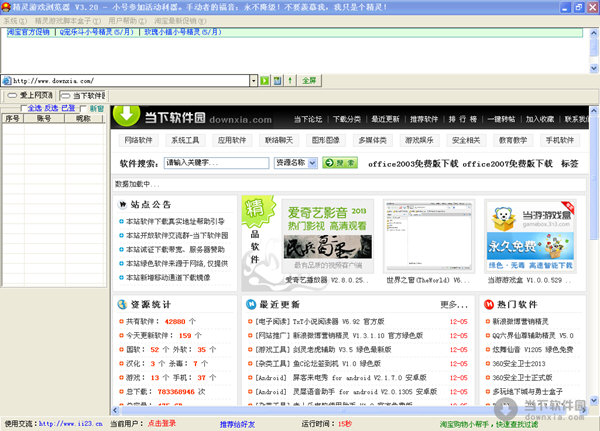Open the 精灵游戏脚本盒子 menu

click(x=68, y=21)
